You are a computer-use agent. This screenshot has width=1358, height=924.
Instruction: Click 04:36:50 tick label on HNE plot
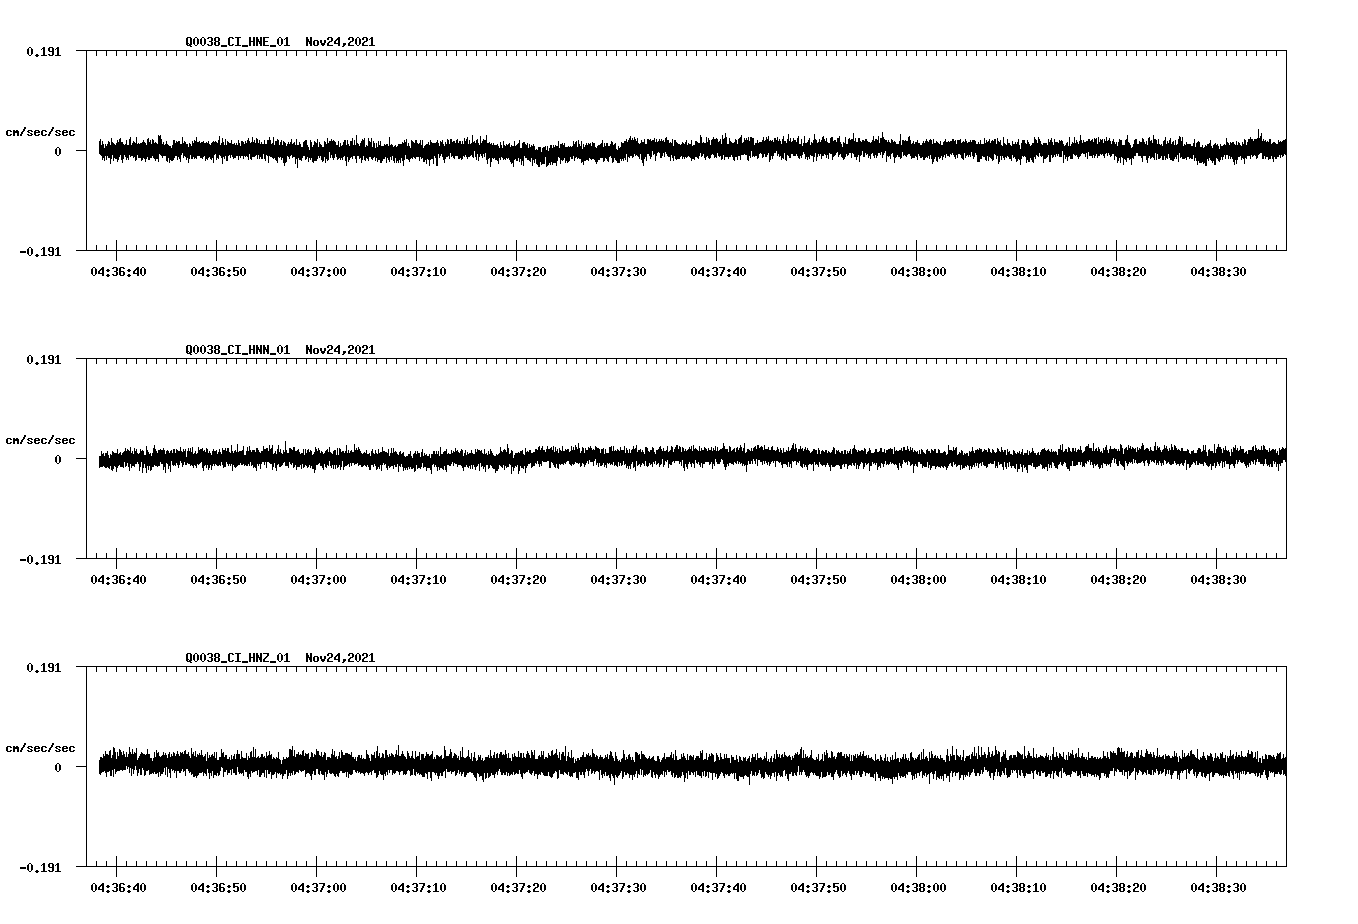pos(218,272)
